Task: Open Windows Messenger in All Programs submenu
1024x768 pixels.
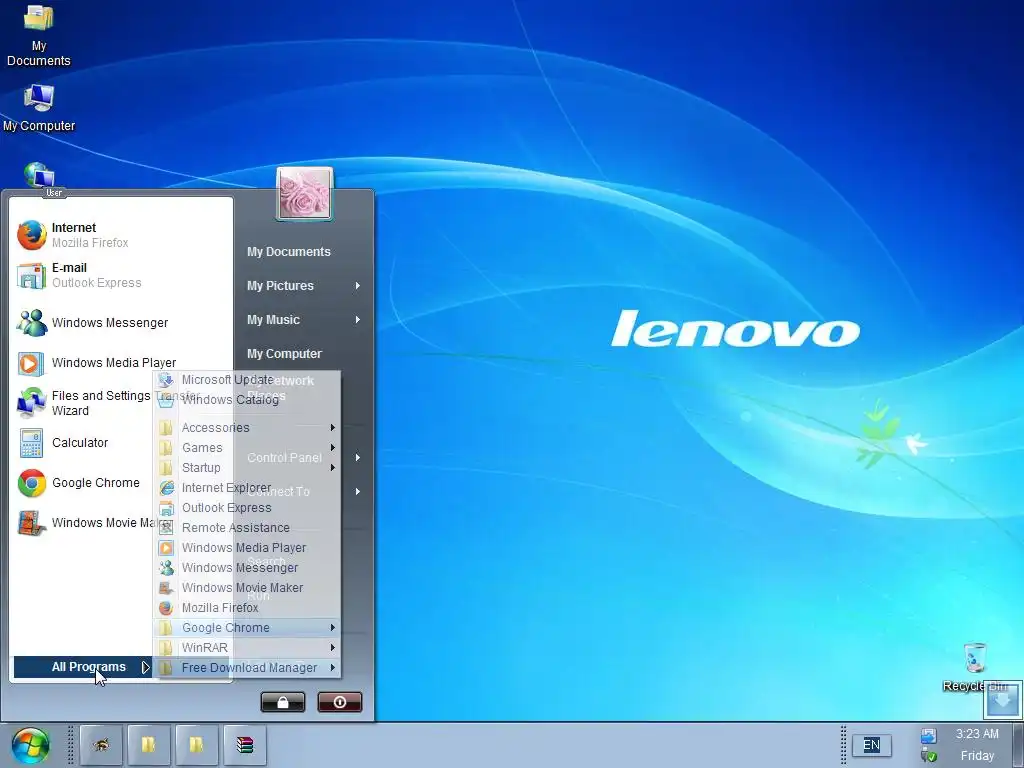Action: tap(247, 568)
